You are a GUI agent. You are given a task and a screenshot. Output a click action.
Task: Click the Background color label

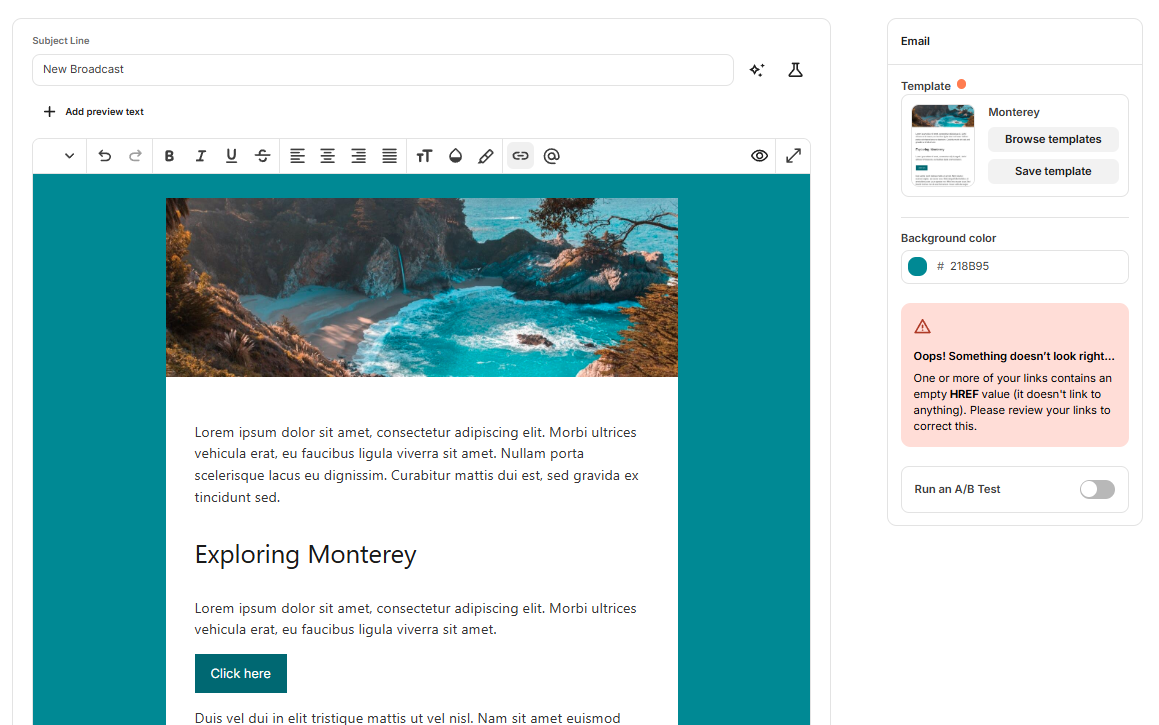tap(948, 238)
